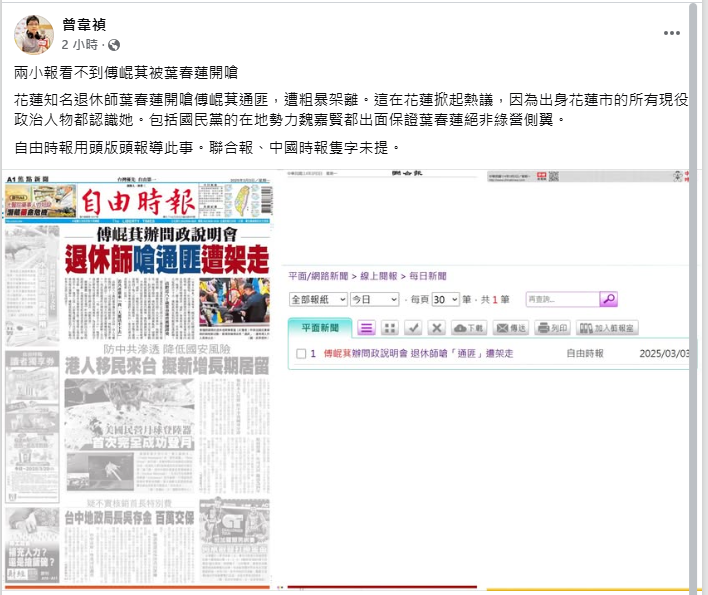Click the 加入剪報室 clipping button

[607, 328]
